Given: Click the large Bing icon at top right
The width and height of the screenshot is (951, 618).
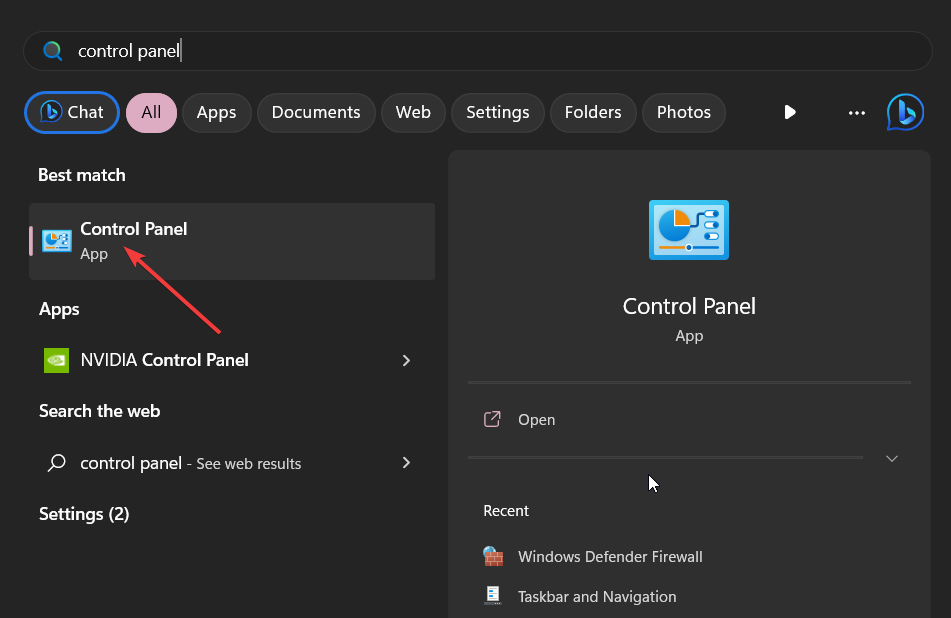Looking at the screenshot, I should tap(905, 112).
